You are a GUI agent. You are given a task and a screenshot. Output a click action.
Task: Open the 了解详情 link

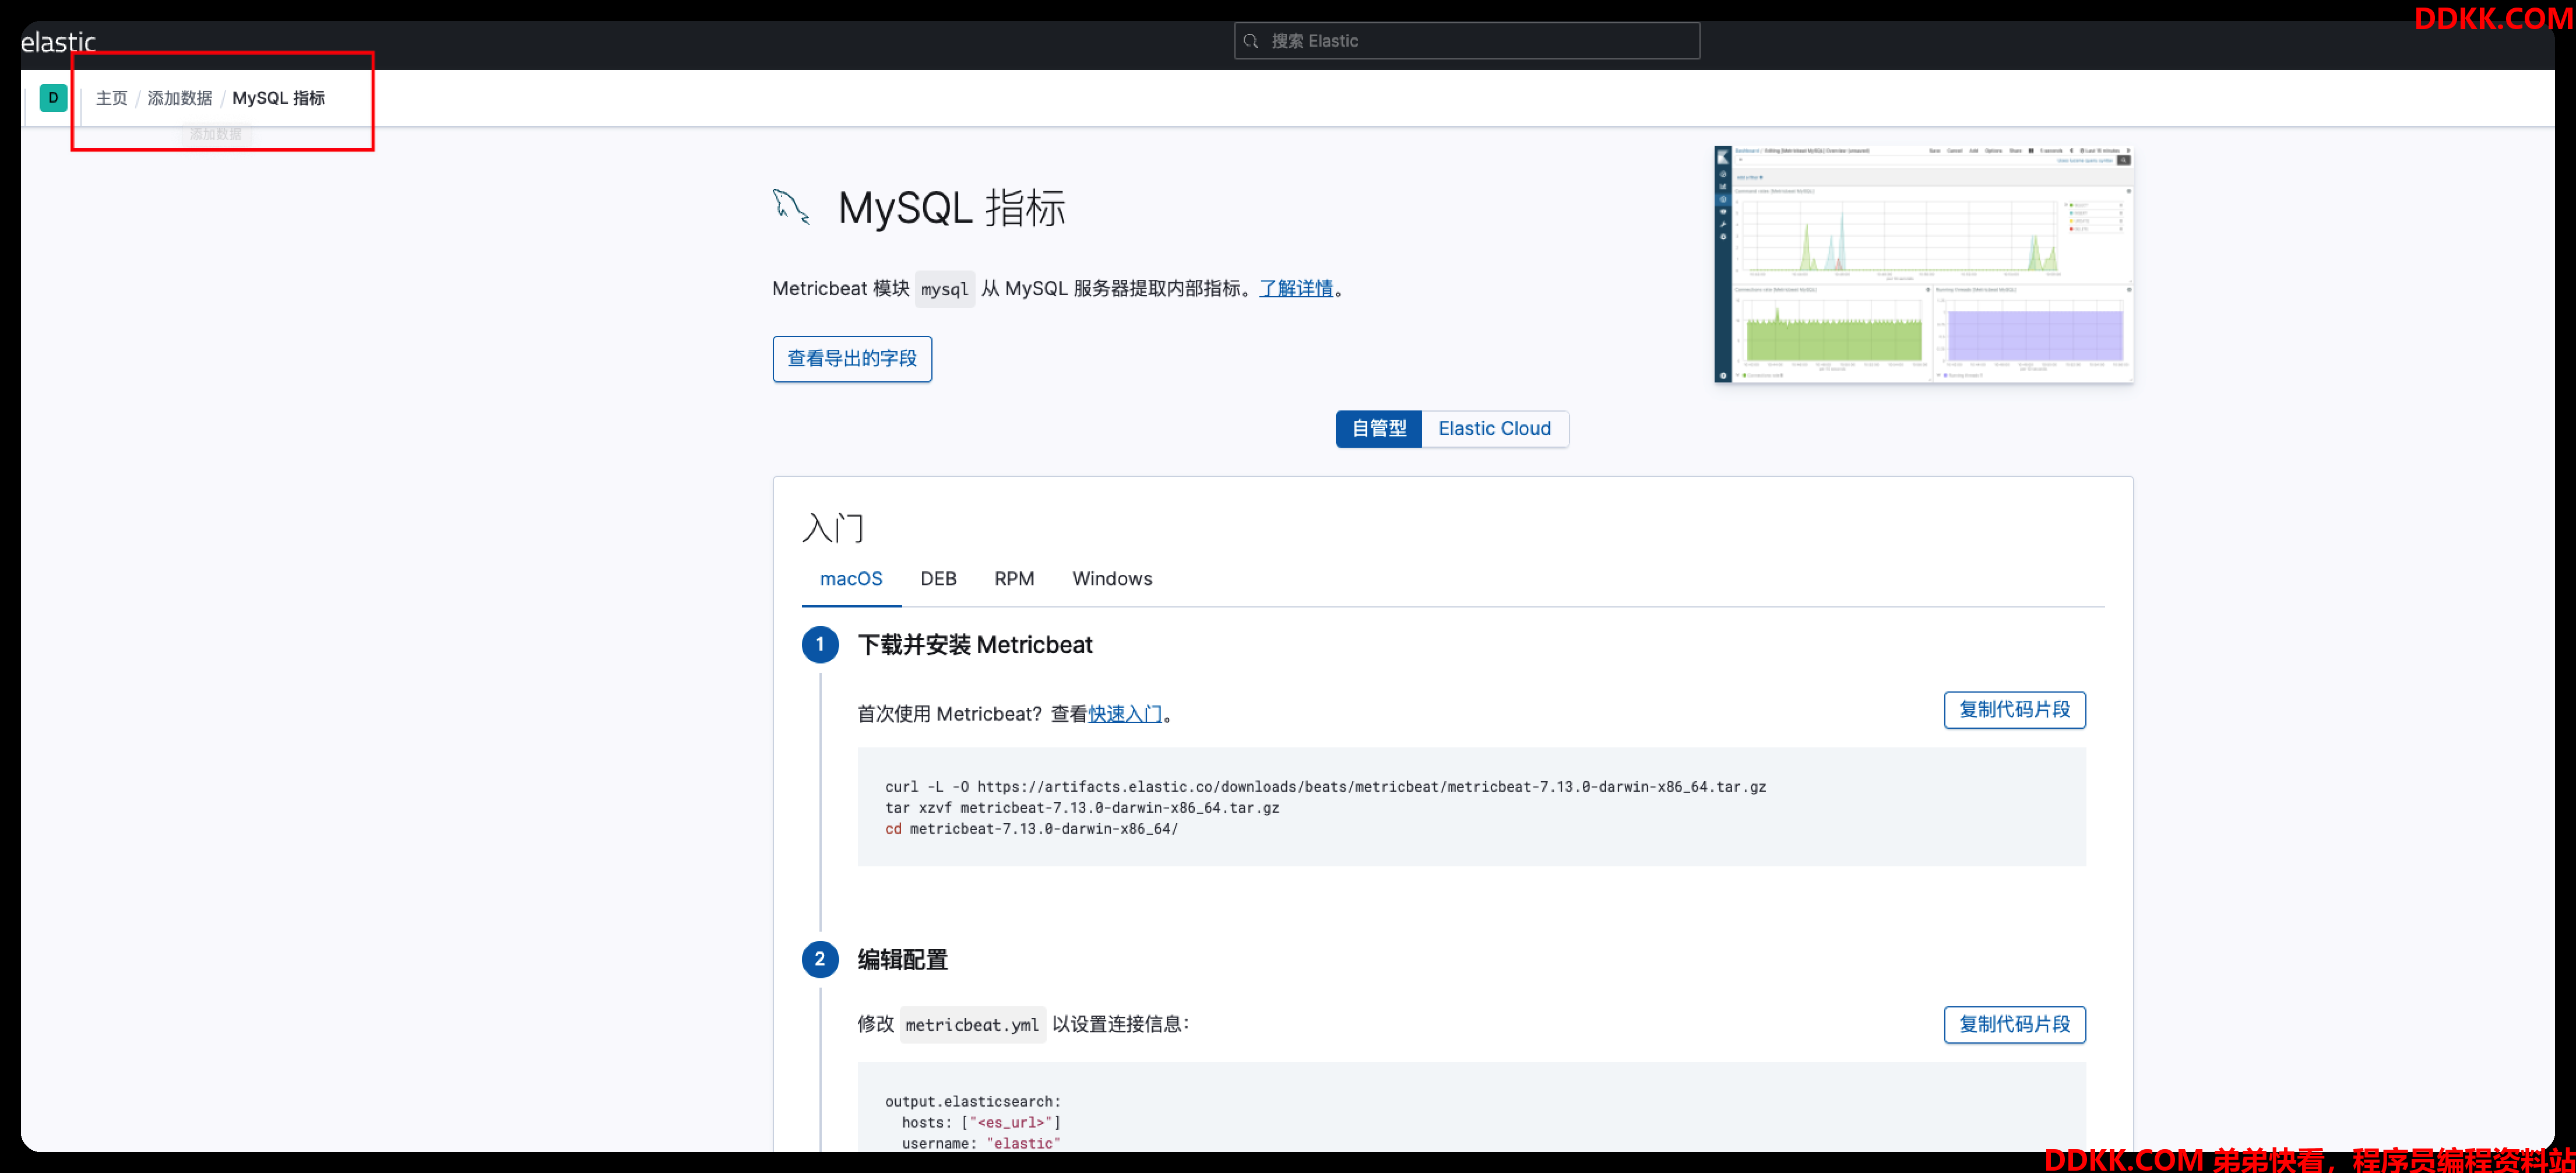pos(1296,288)
